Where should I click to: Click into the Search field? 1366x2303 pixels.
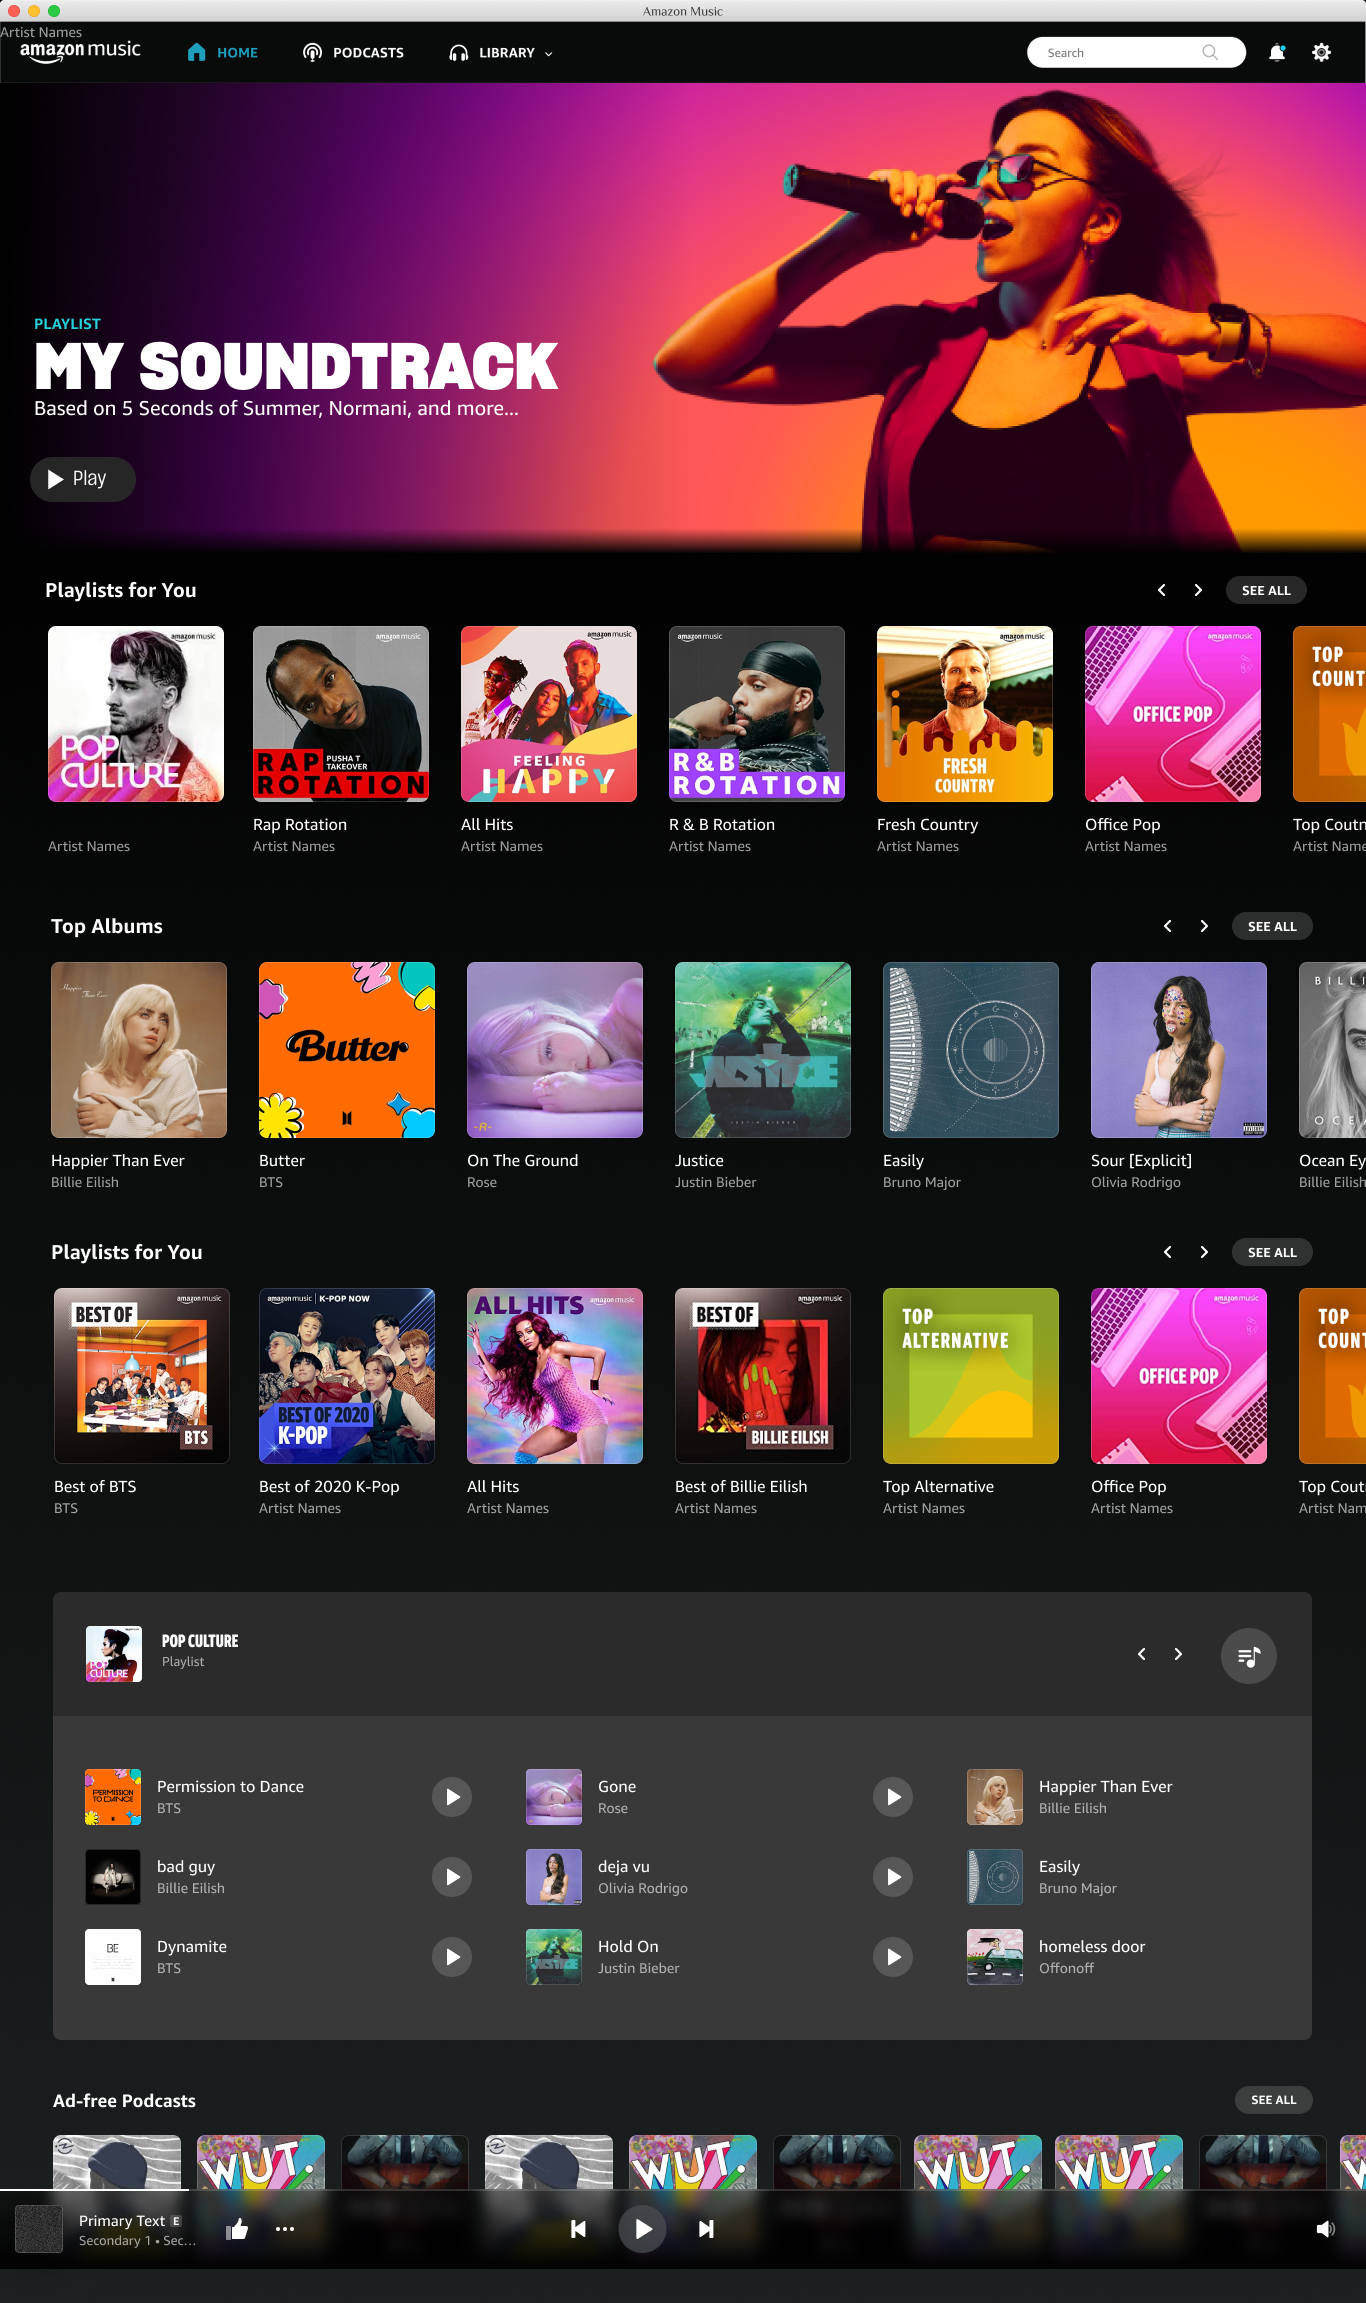coord(1136,53)
